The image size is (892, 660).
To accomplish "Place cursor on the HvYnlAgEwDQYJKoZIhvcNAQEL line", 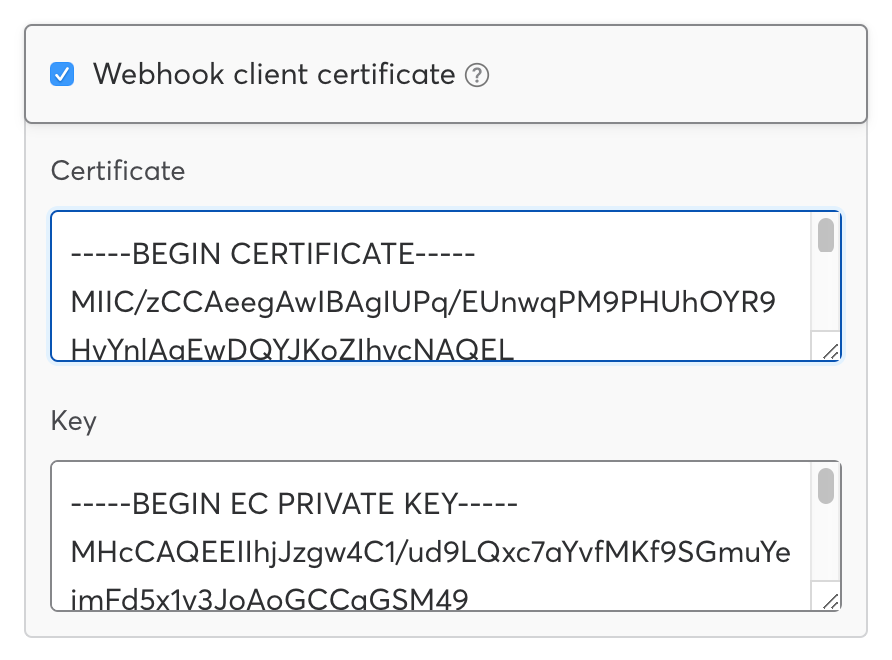I will (x=292, y=349).
